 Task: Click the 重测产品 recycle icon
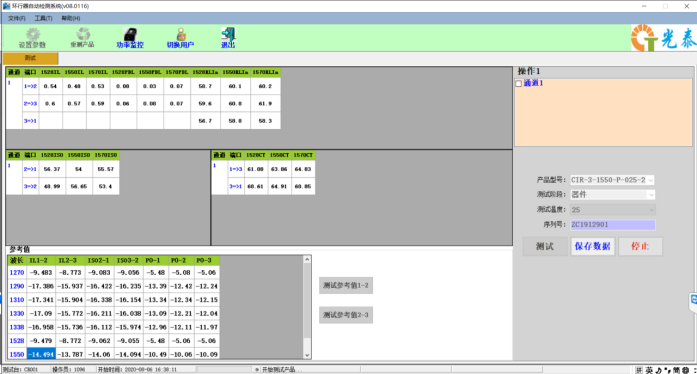pos(83,34)
